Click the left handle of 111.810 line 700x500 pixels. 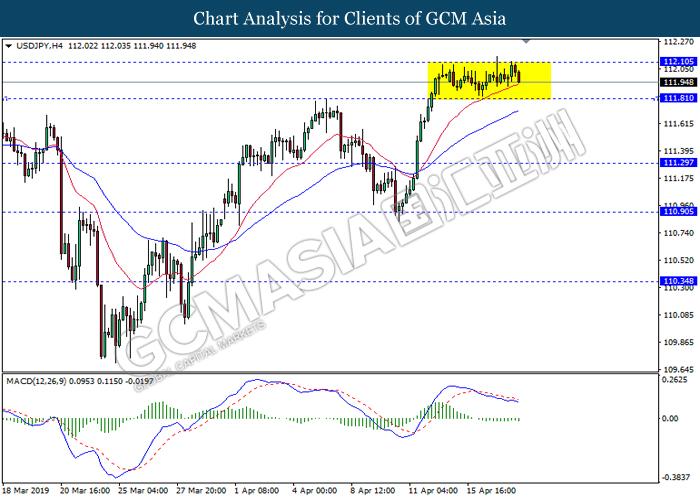pyautogui.click(x=5, y=99)
